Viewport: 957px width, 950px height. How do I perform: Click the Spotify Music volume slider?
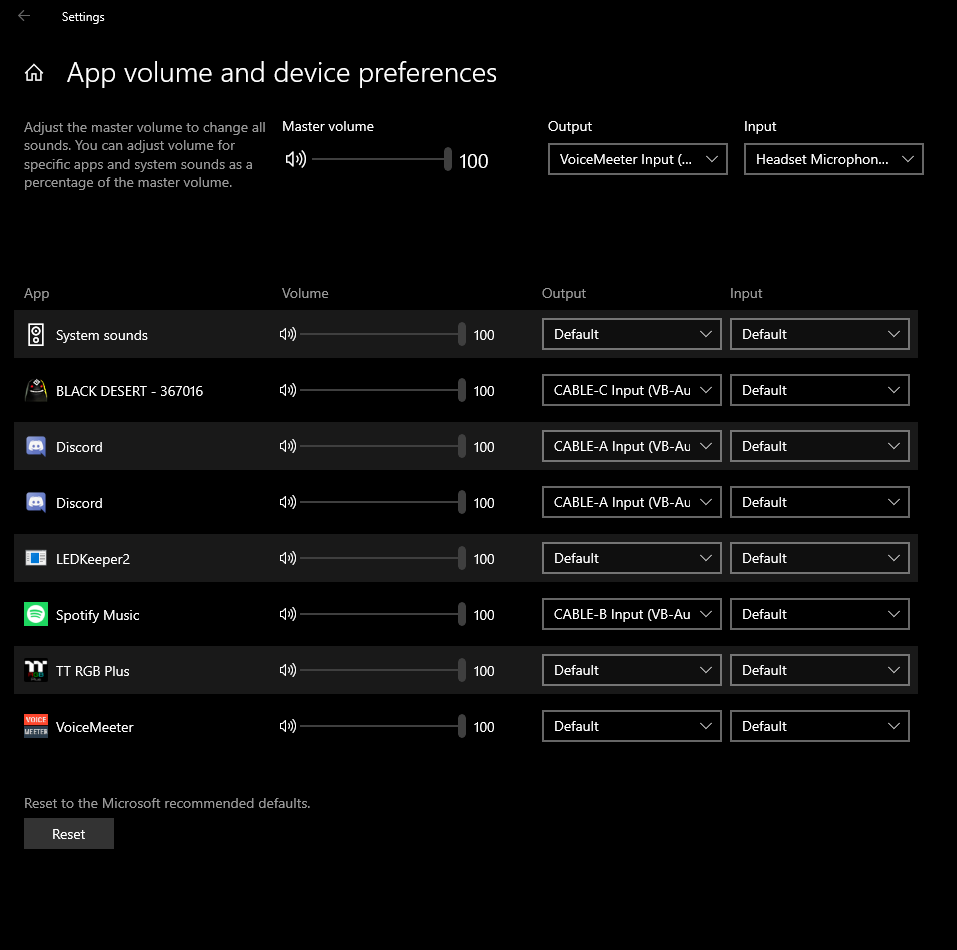click(383, 614)
